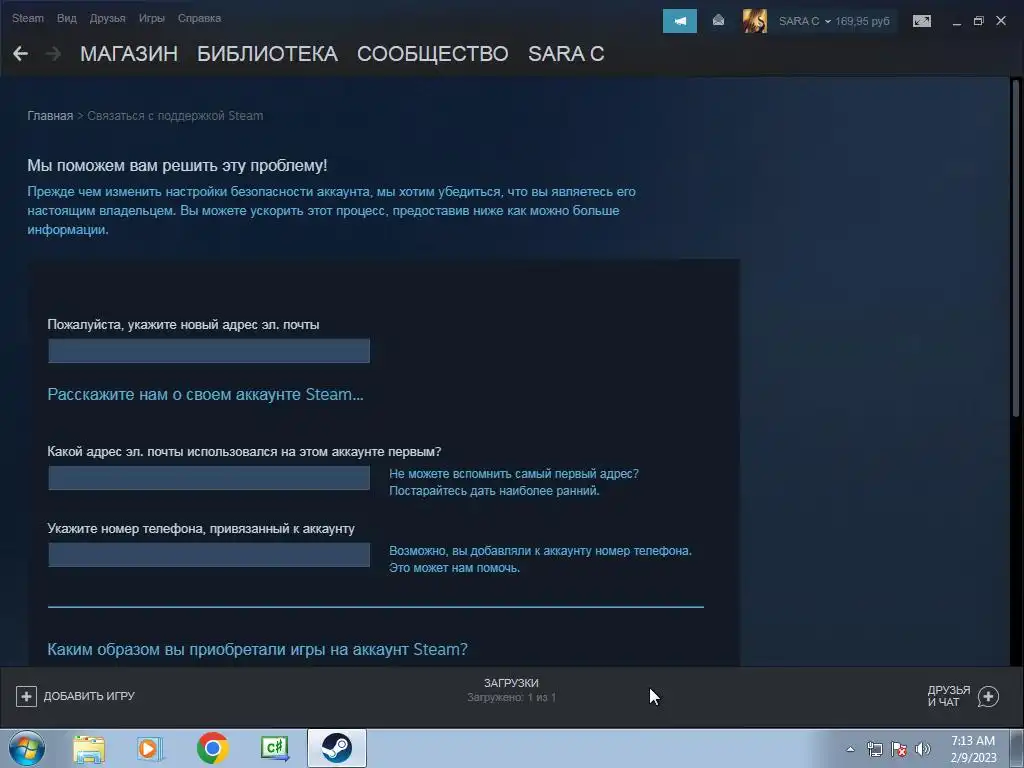
Task: Click ДРУЗЬЯ И ЧАТ label
Action: pyautogui.click(x=948, y=696)
